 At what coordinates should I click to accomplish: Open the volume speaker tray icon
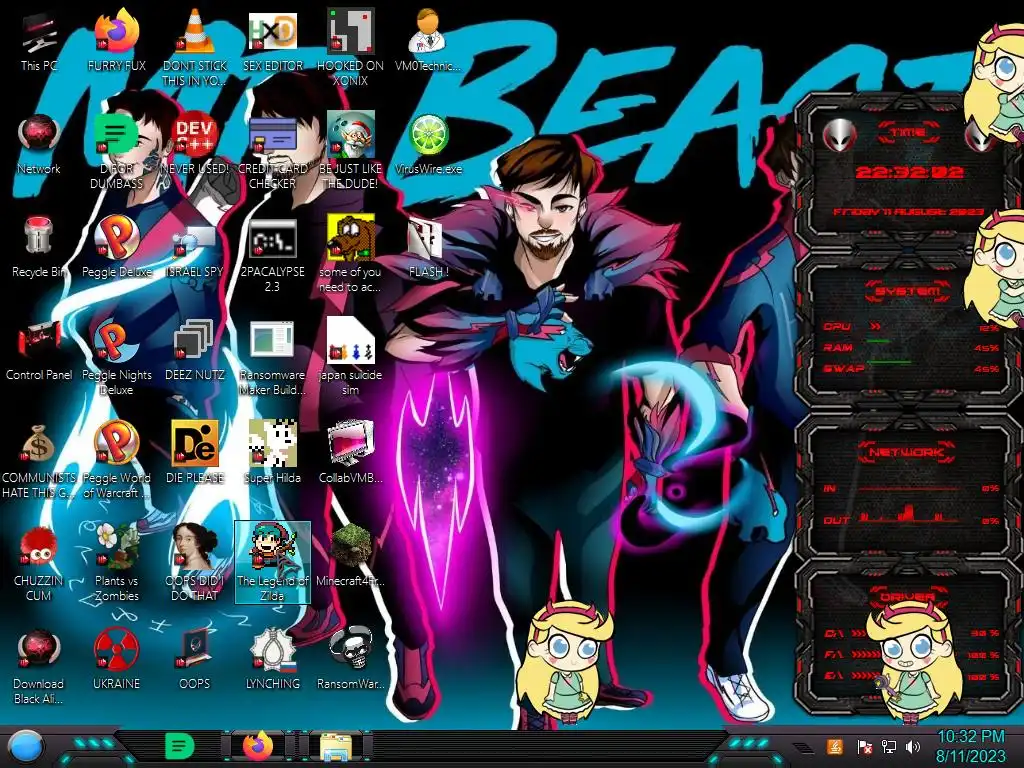tap(913, 746)
